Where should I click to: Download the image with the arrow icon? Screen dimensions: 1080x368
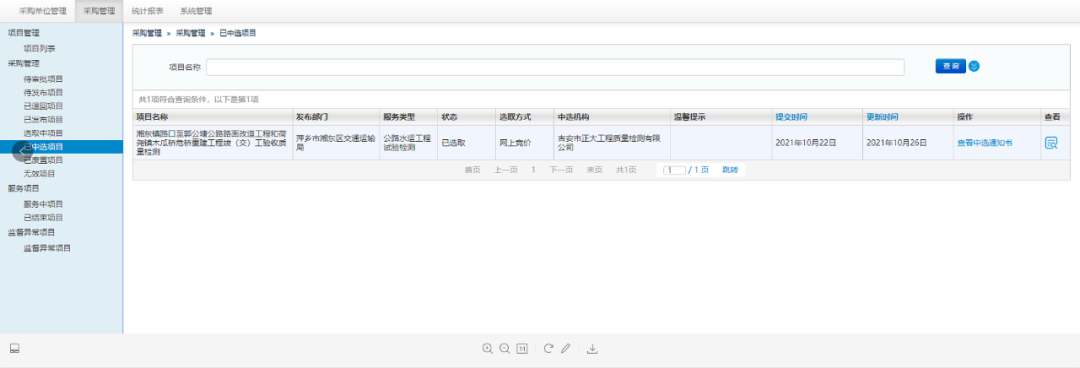click(x=592, y=349)
